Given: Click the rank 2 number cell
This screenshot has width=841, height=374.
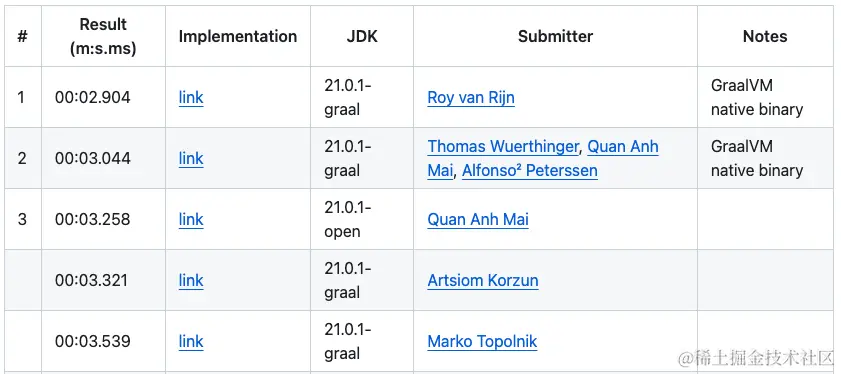Looking at the screenshot, I should (22, 158).
